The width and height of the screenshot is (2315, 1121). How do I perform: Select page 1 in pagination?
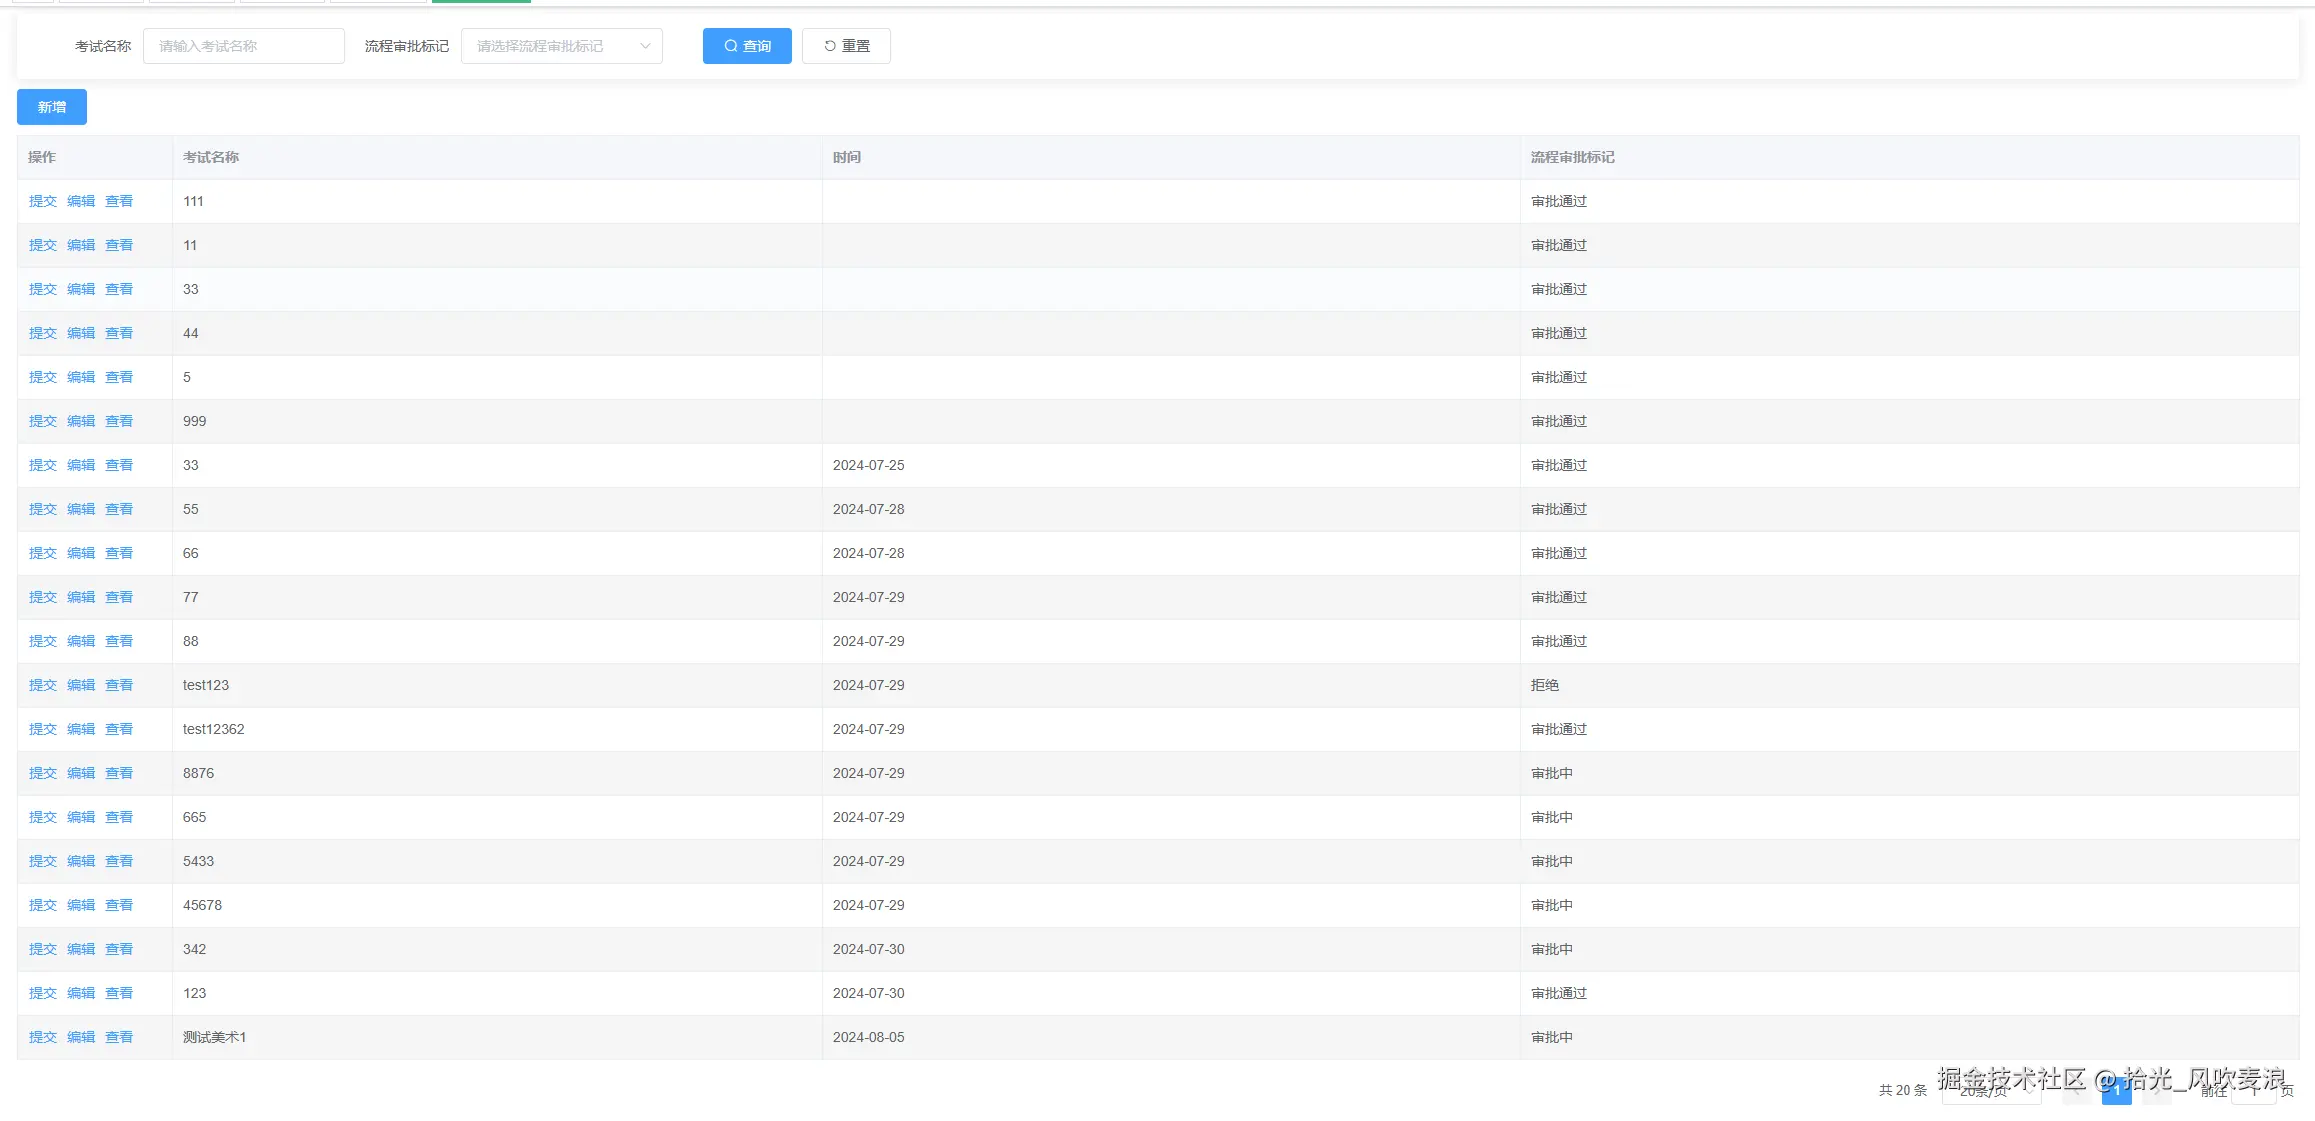coord(2116,1092)
